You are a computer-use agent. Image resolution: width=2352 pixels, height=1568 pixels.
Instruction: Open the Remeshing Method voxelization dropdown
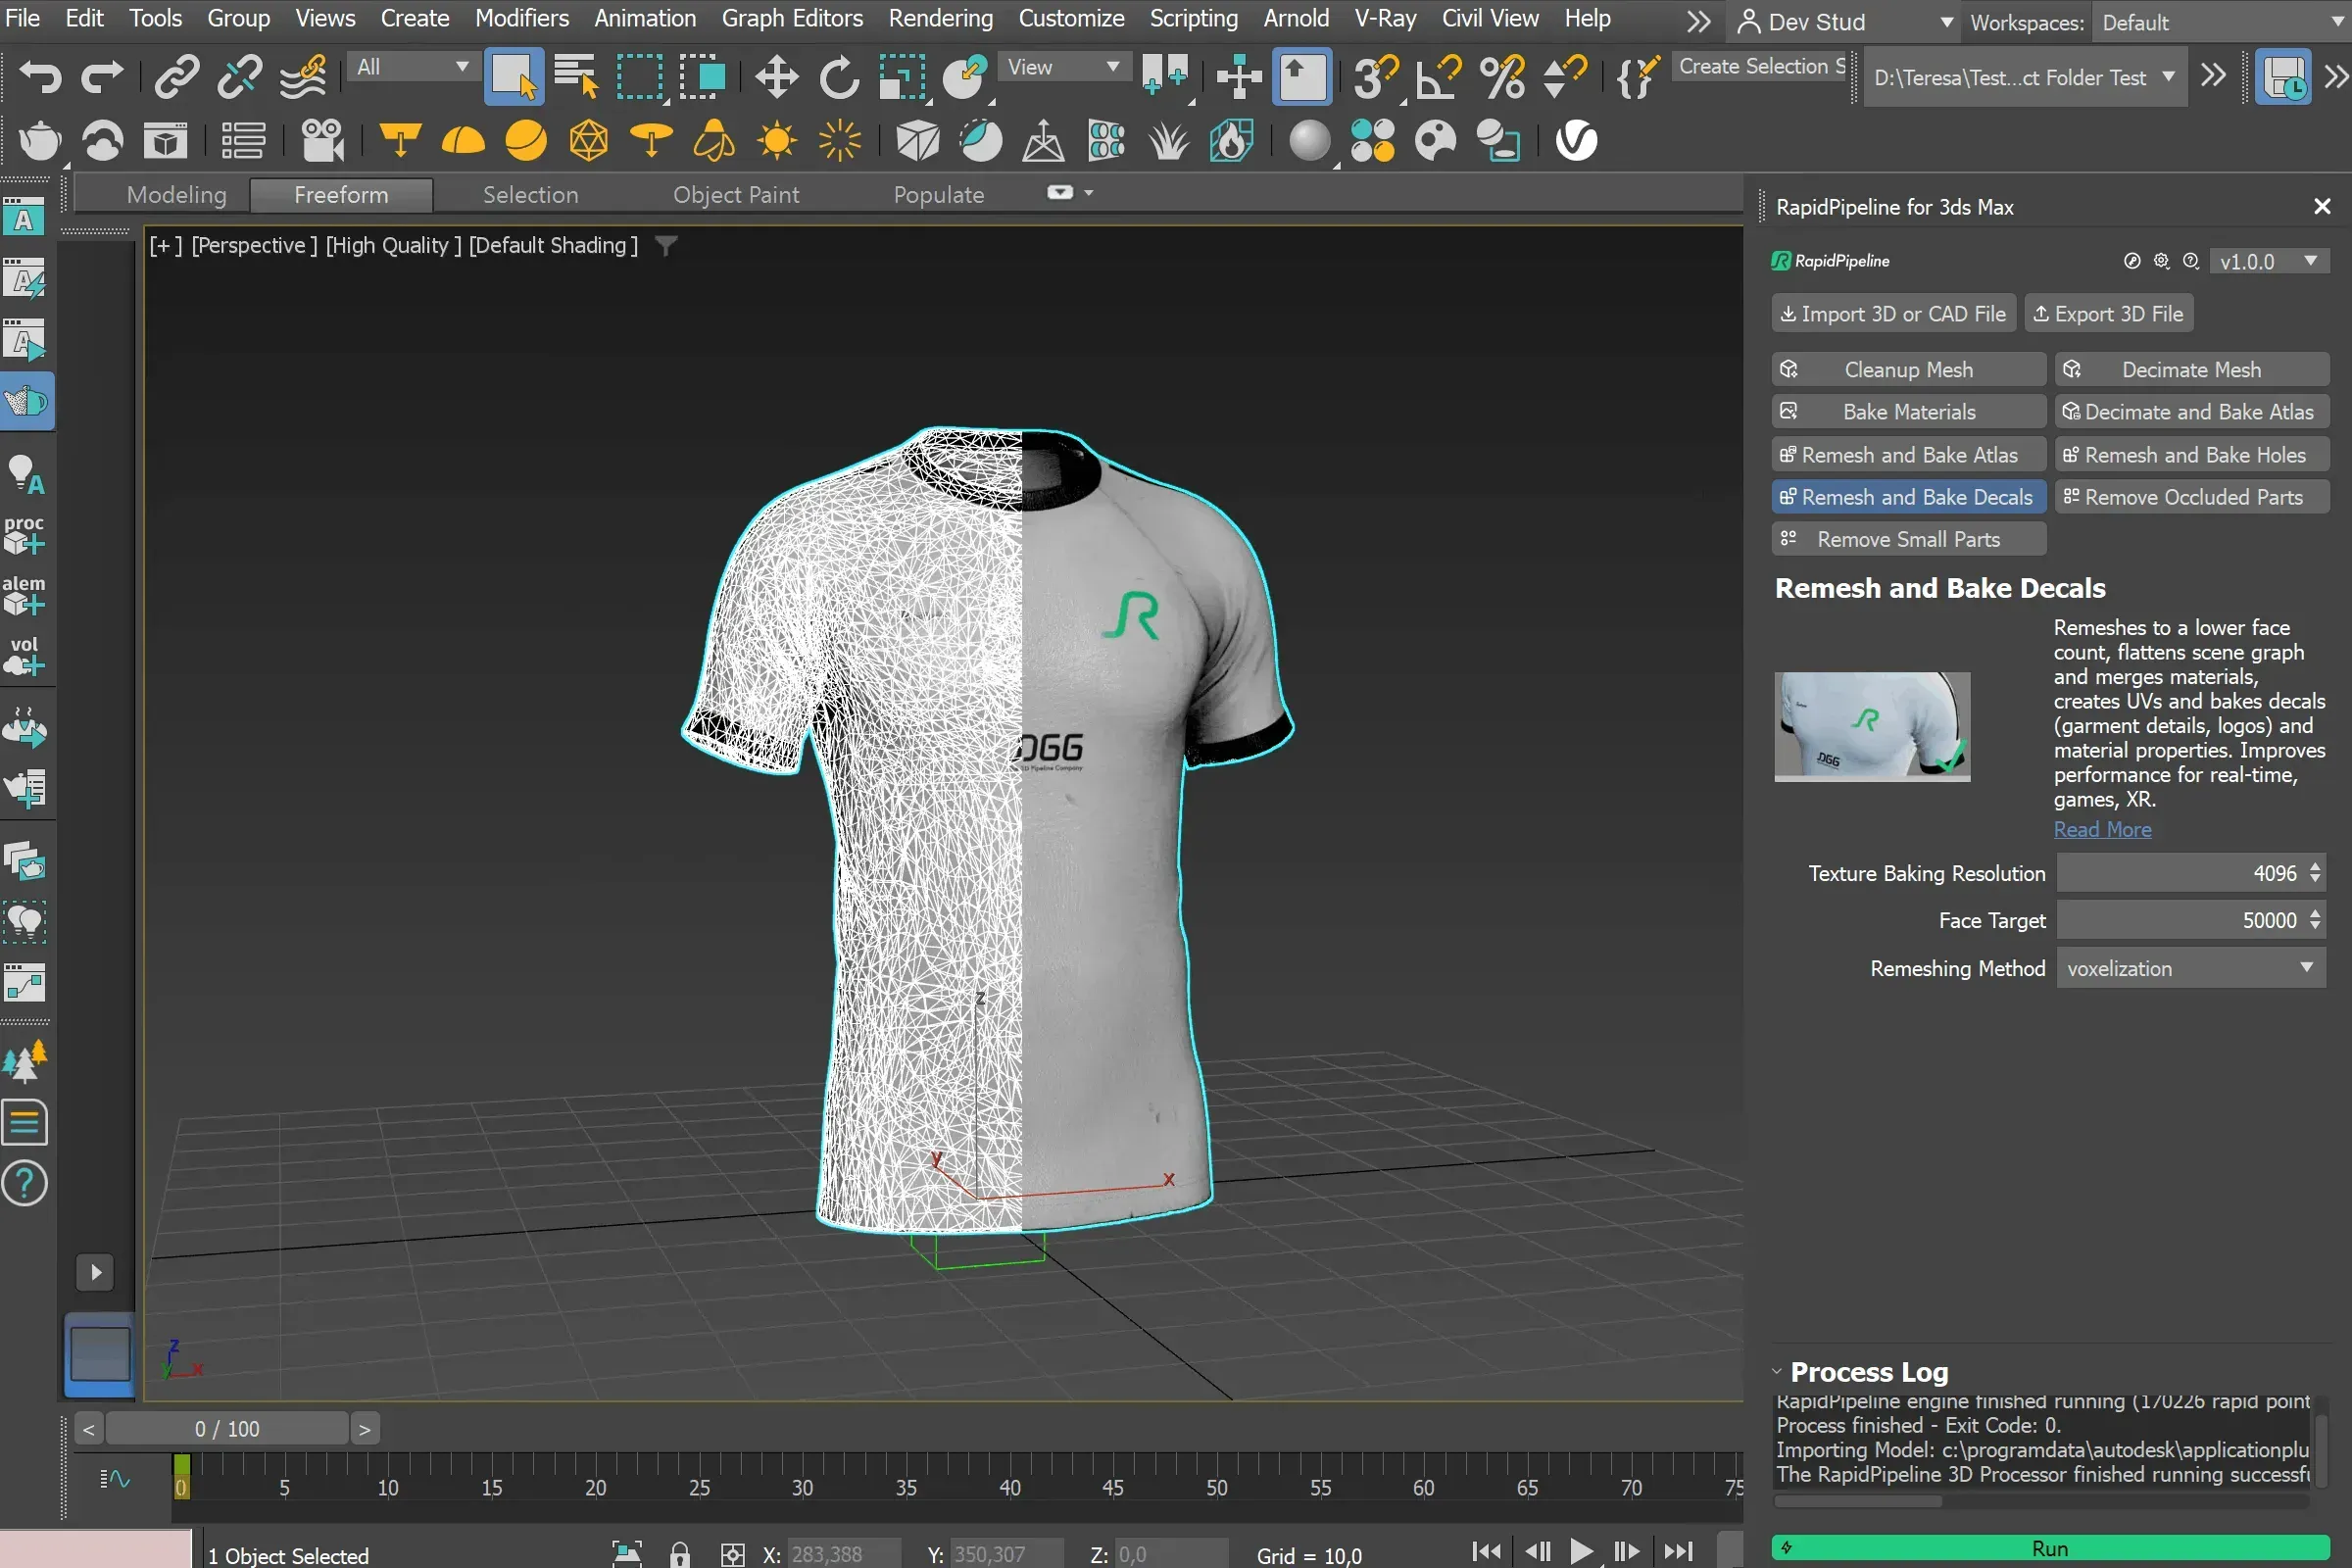2190,968
